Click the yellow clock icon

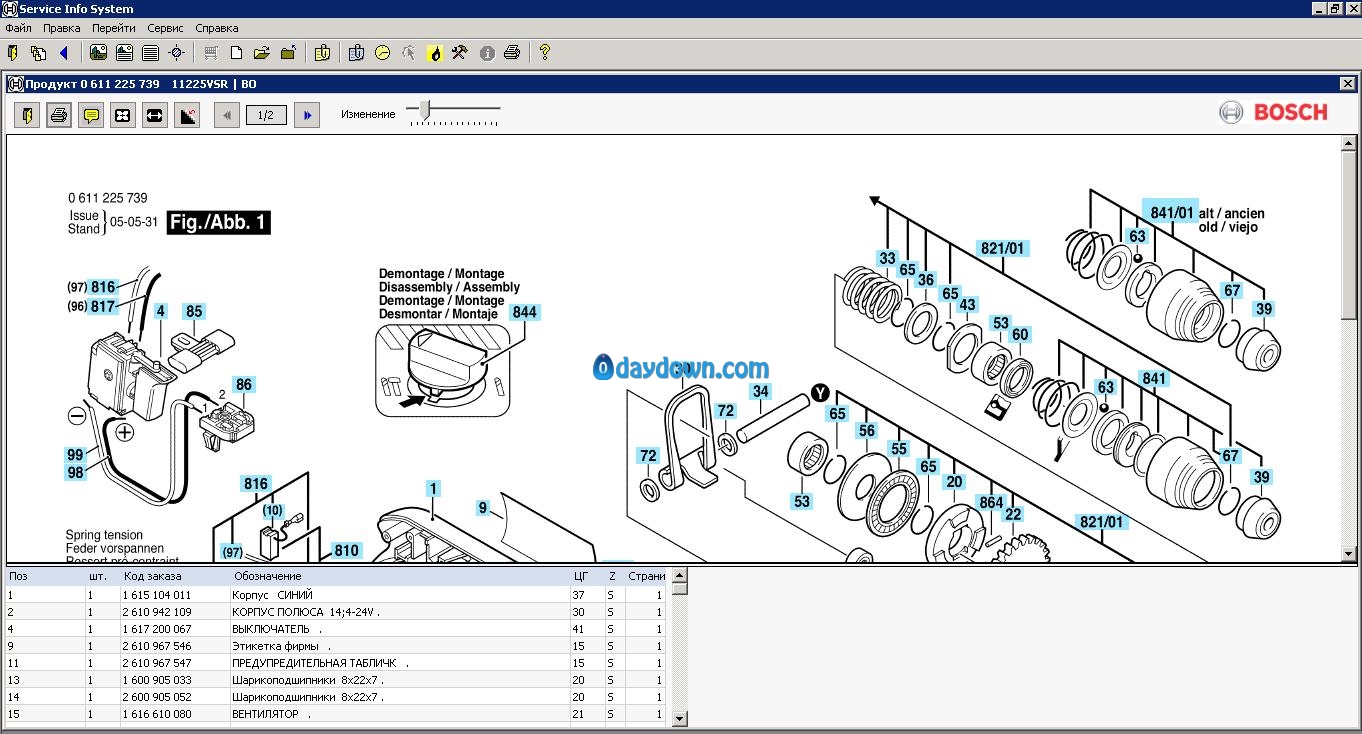[x=382, y=53]
